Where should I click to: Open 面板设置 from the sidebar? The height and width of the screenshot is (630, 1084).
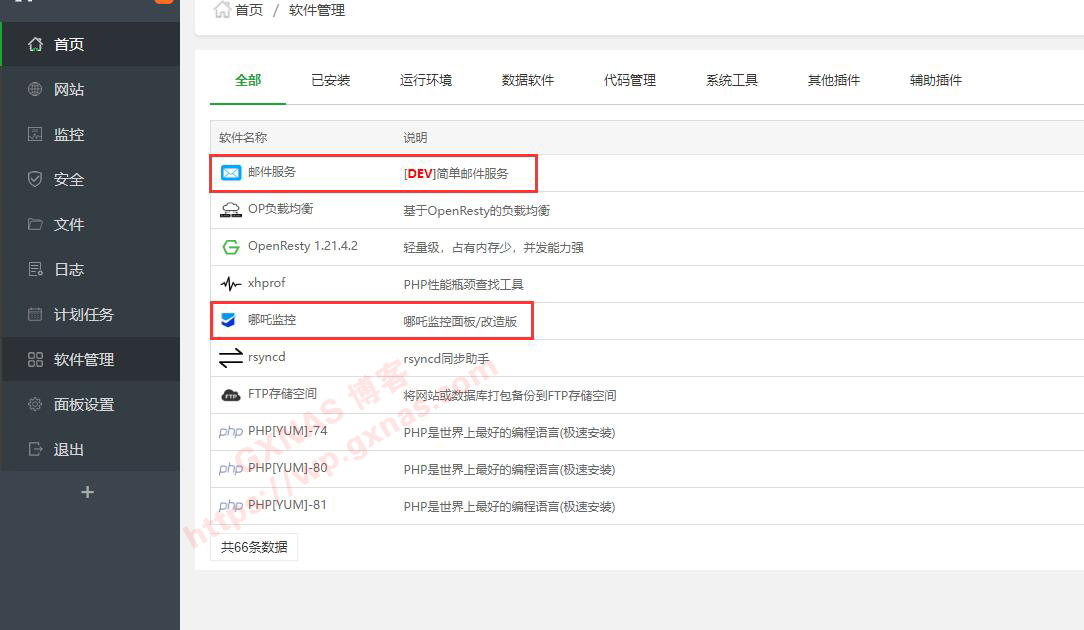84,405
